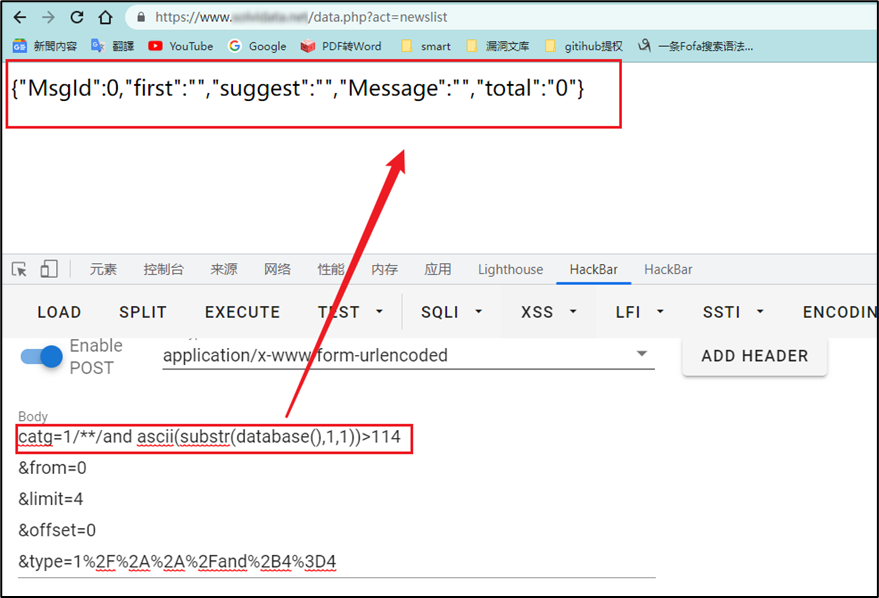Viewport: 879px width, 598px height.
Task: Open the application/x-www-form-urlencoded content type dropdown
Action: tap(408, 355)
